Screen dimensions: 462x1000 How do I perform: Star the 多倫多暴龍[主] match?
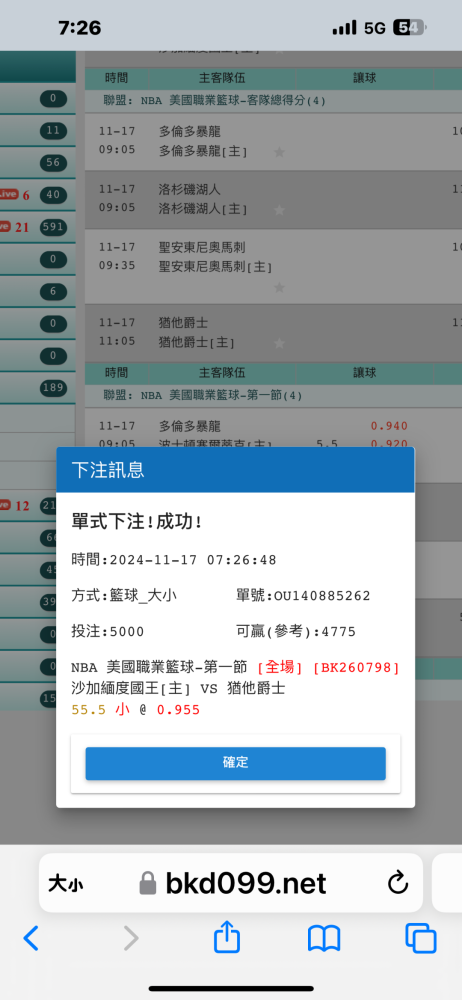(279, 152)
